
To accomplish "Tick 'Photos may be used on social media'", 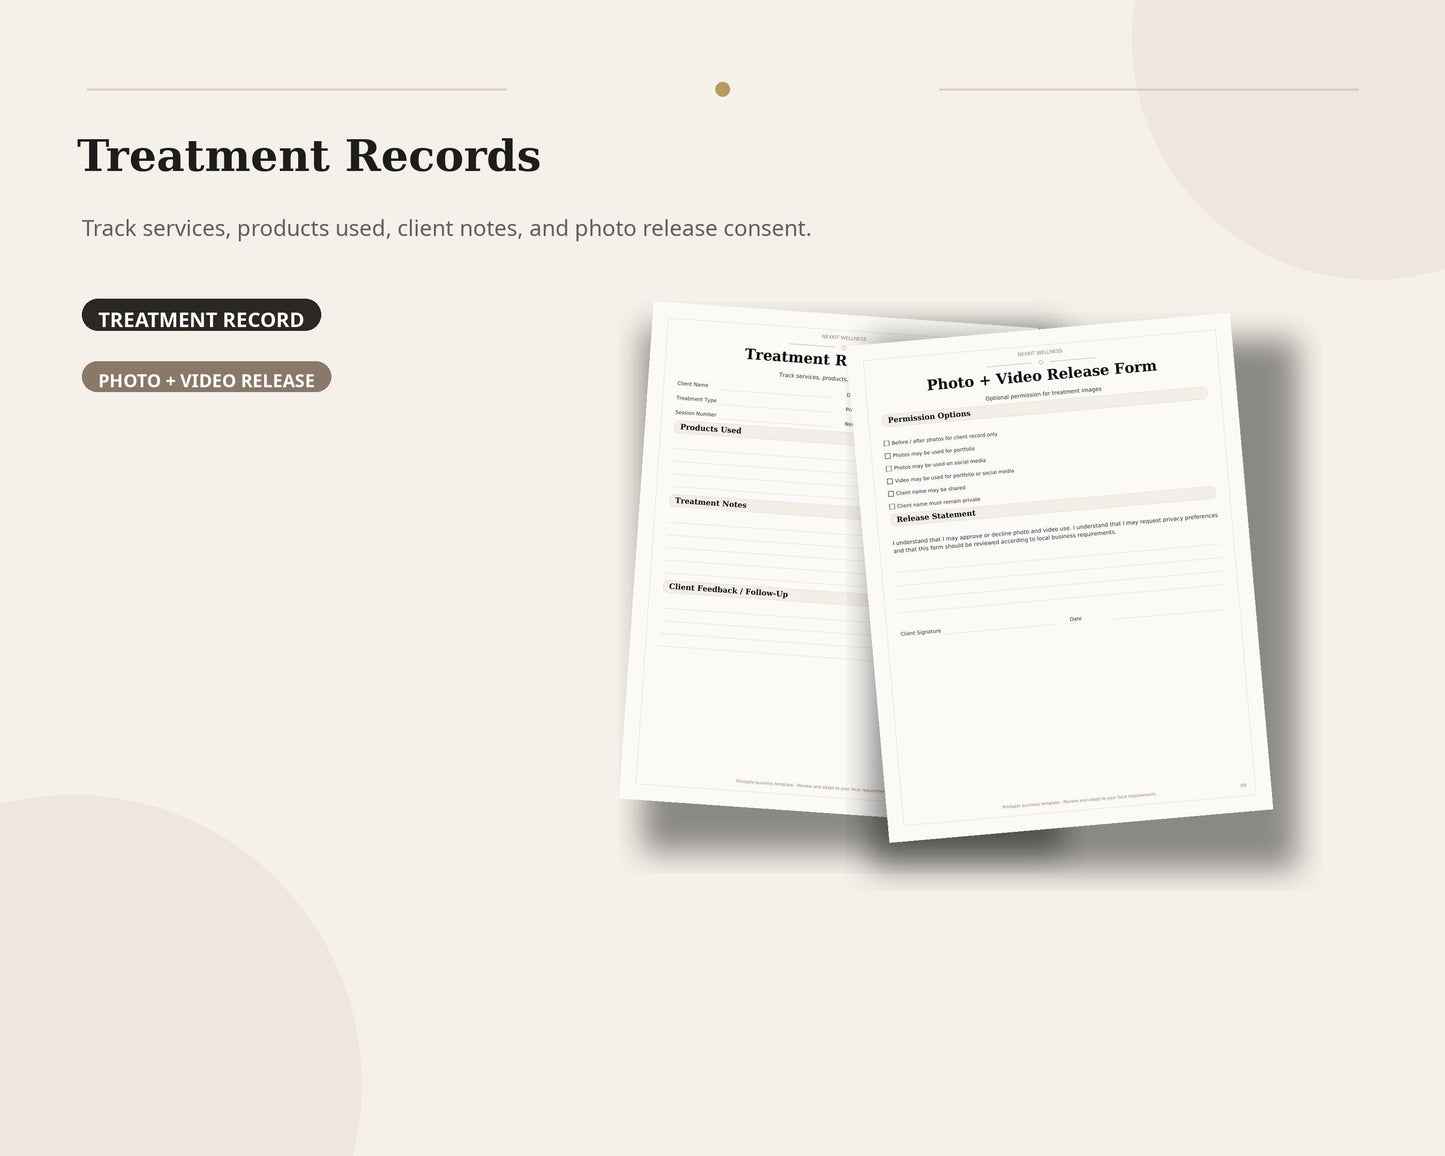I will (x=888, y=468).
